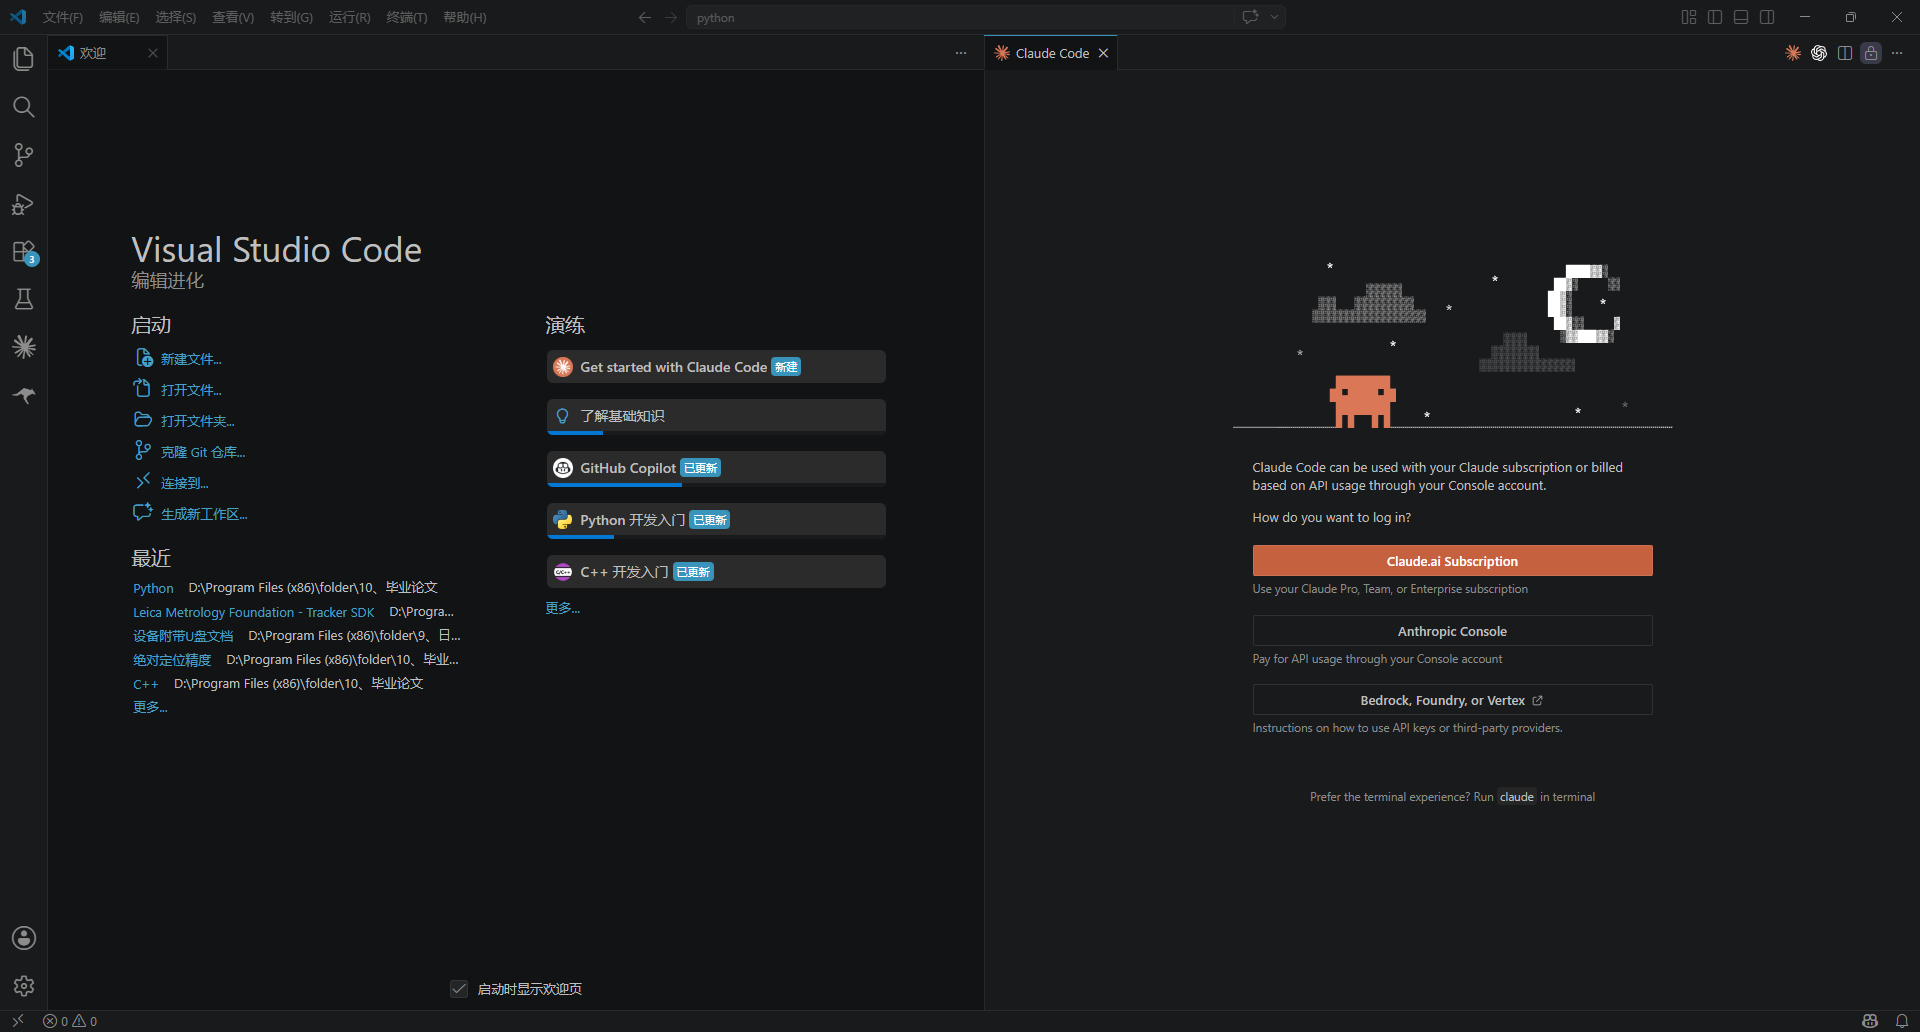Toggle the secondary side bar layout button

[x=1767, y=17]
